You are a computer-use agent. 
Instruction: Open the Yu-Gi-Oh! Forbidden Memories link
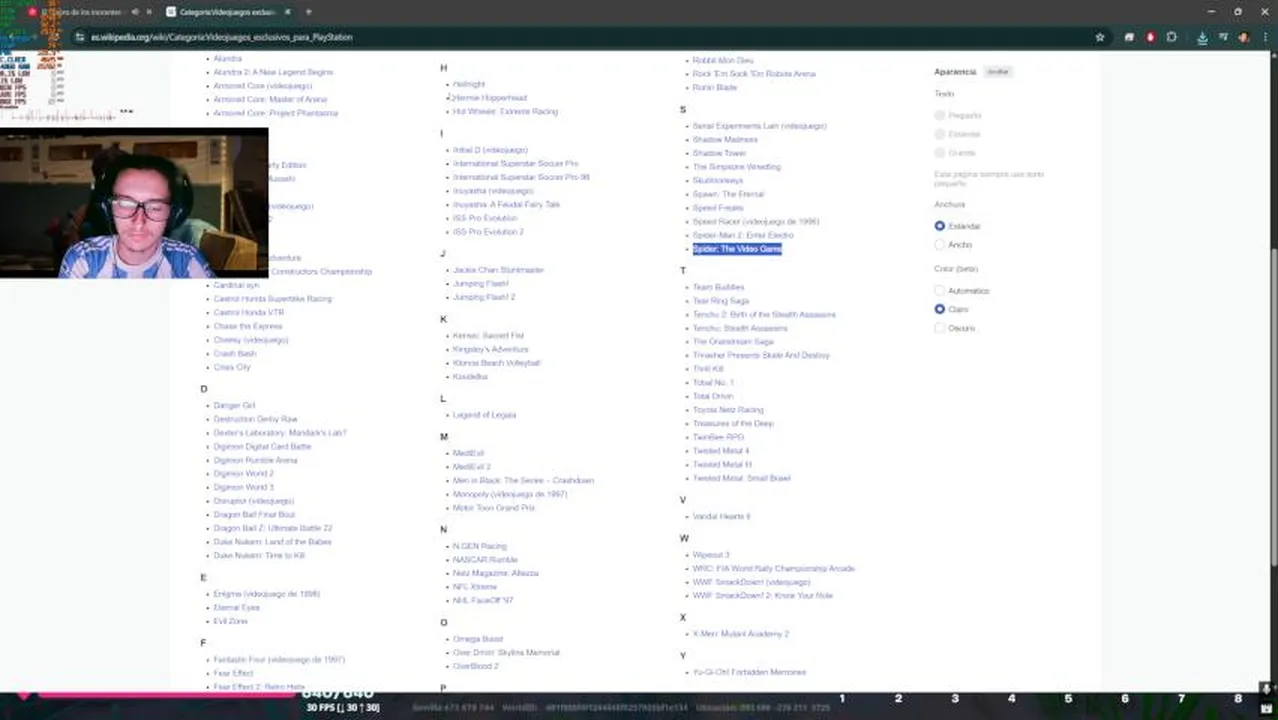click(749, 673)
